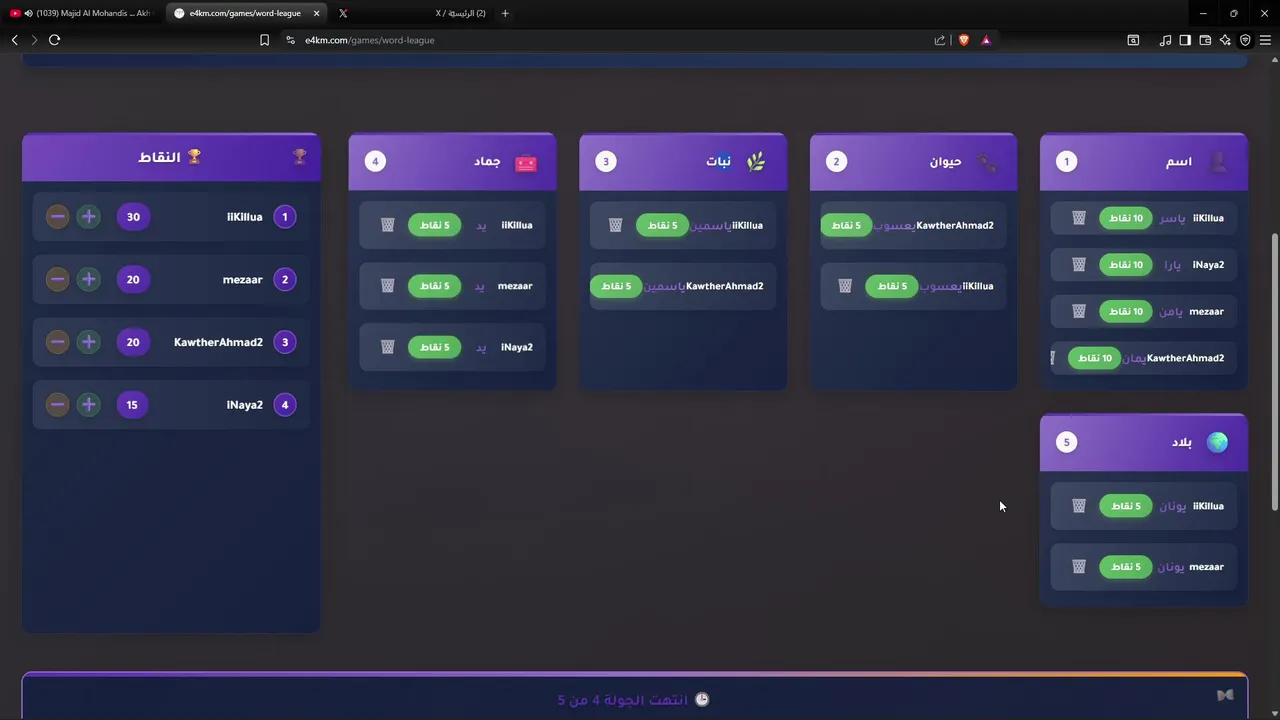The image size is (1280, 720).
Task: Click the score 30 badge for iiKillua
Action: pos(133,217)
